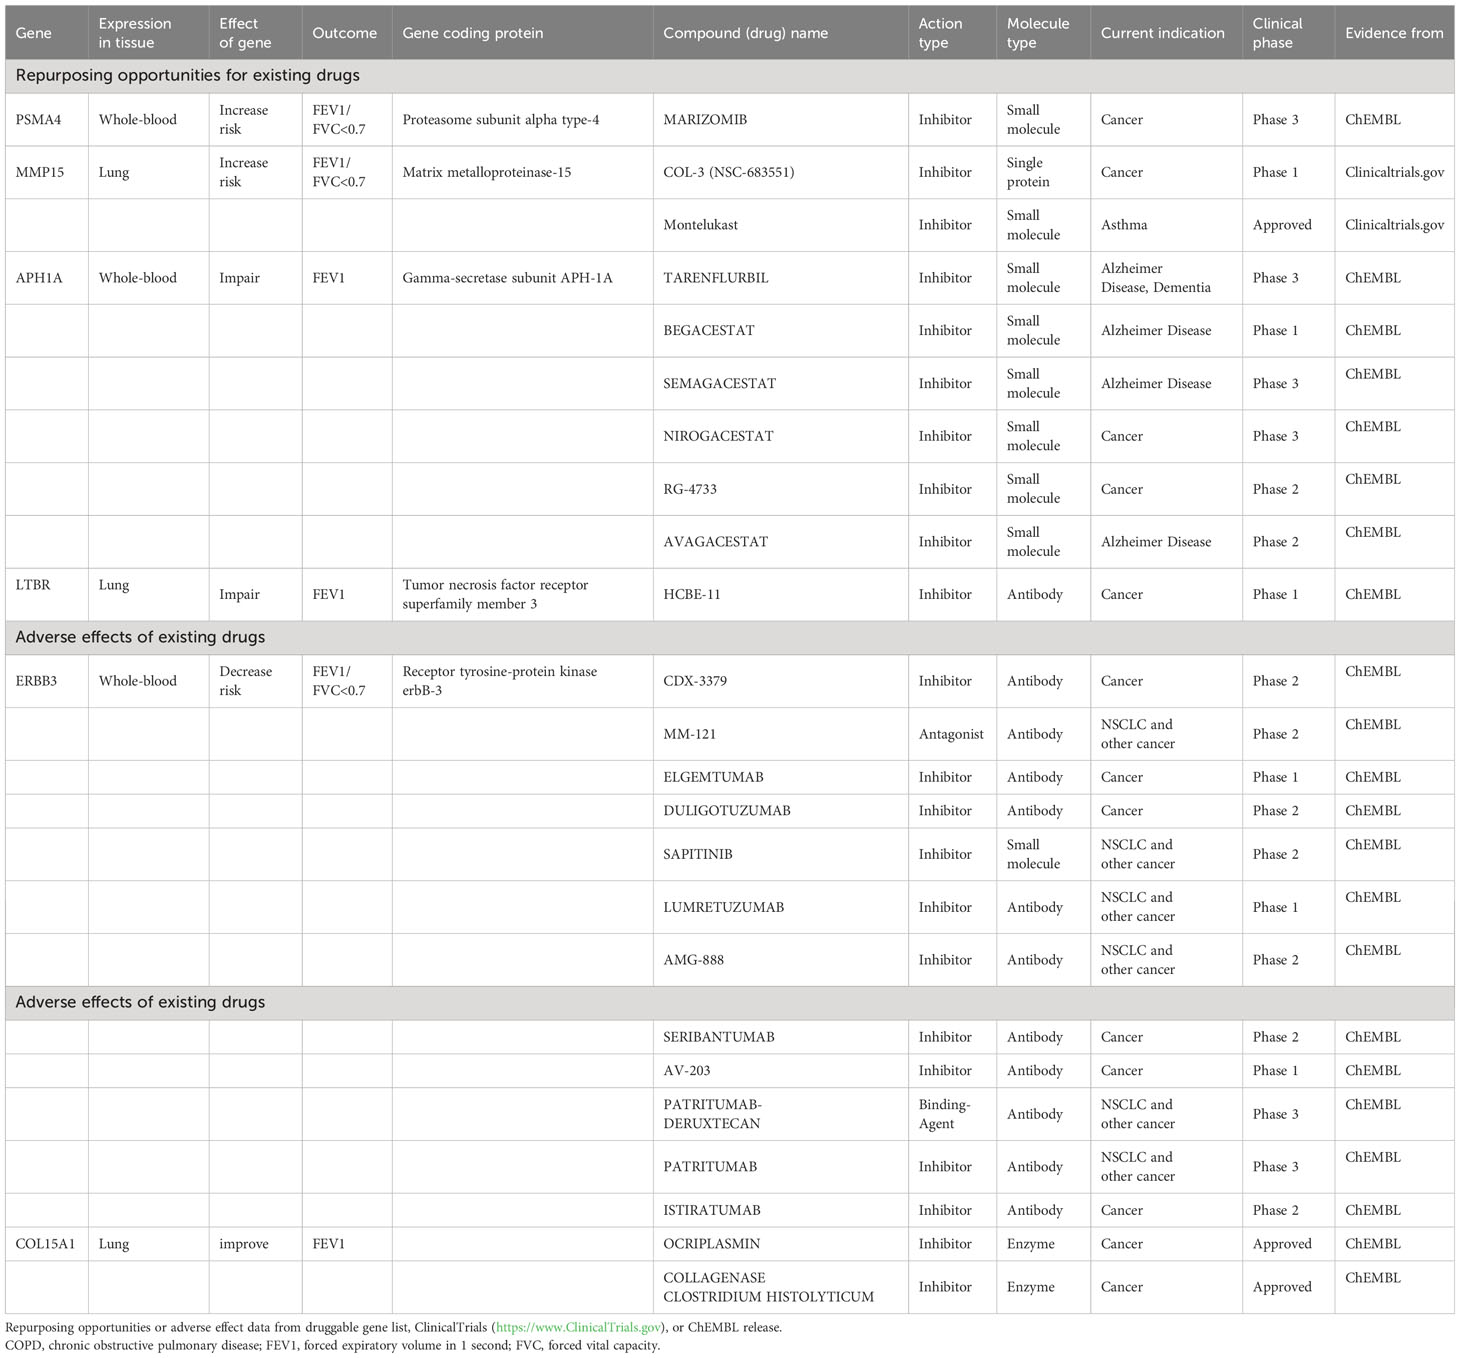Click the Outcome column header

point(345,33)
